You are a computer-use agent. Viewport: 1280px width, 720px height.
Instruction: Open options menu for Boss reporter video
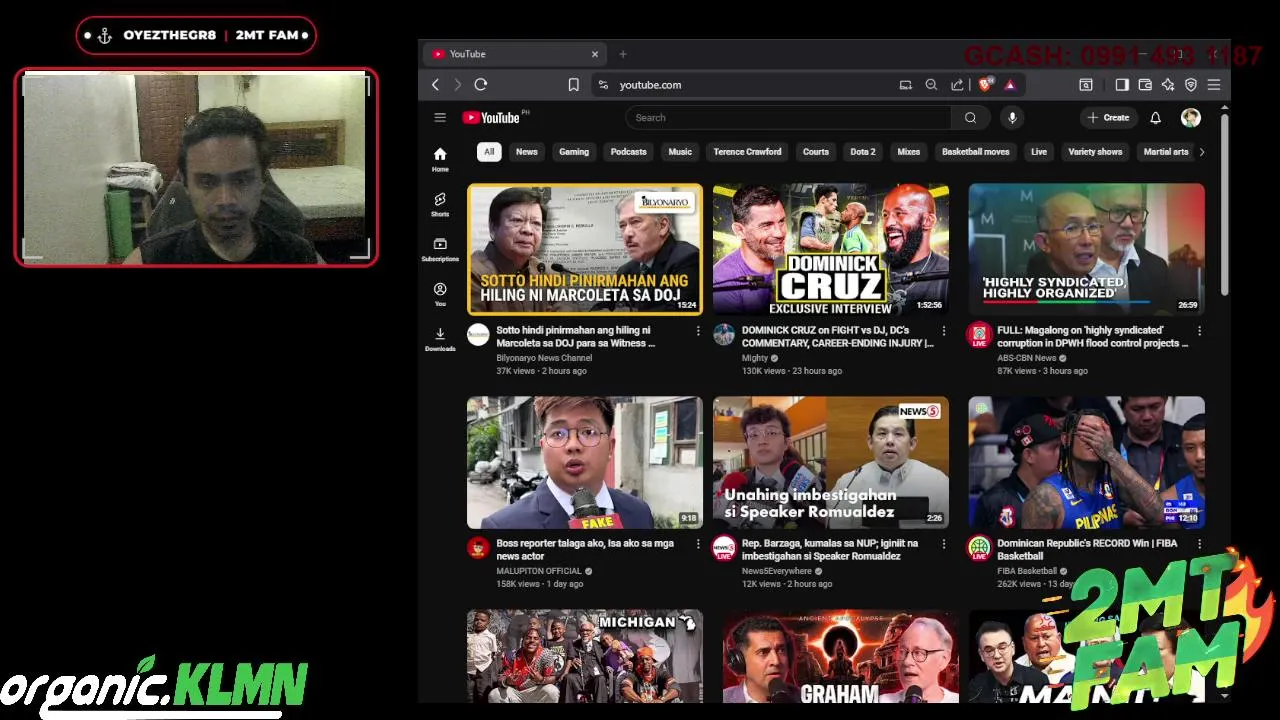tap(698, 544)
